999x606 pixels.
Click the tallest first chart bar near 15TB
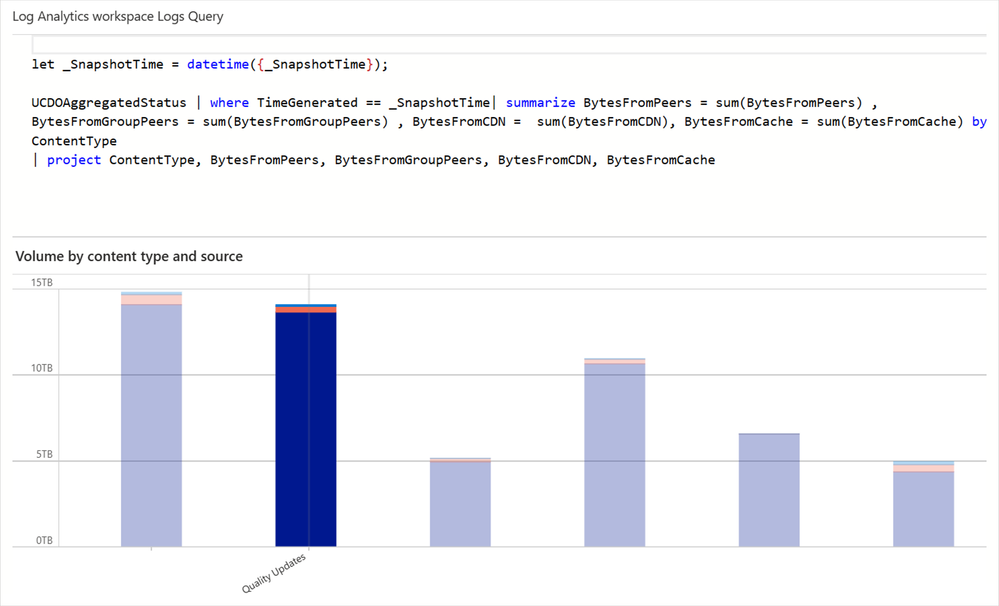[x=152, y=419]
